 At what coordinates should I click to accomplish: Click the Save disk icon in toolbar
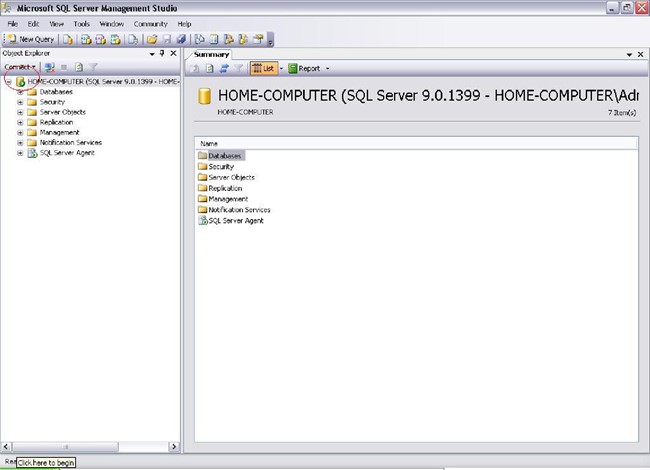tap(167, 39)
